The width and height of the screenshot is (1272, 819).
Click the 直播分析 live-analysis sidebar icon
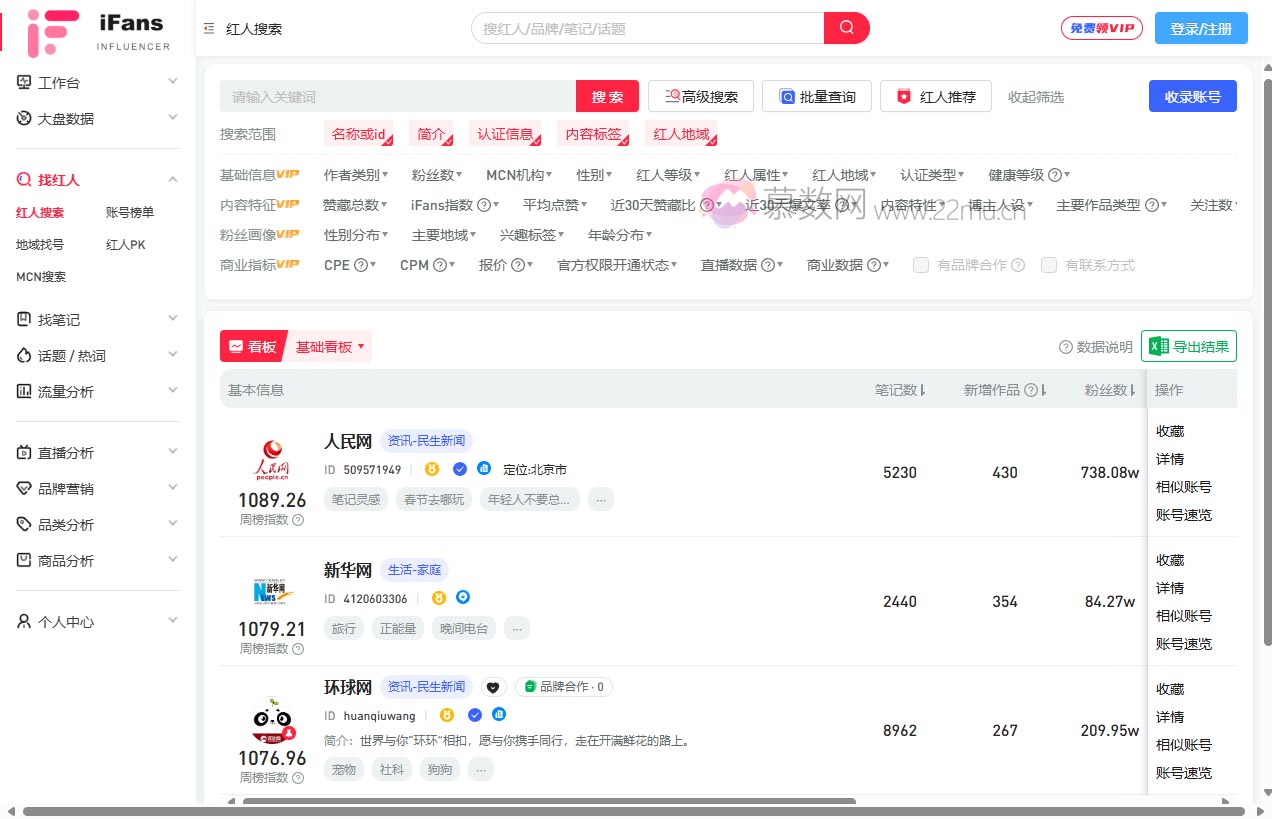click(x=22, y=452)
